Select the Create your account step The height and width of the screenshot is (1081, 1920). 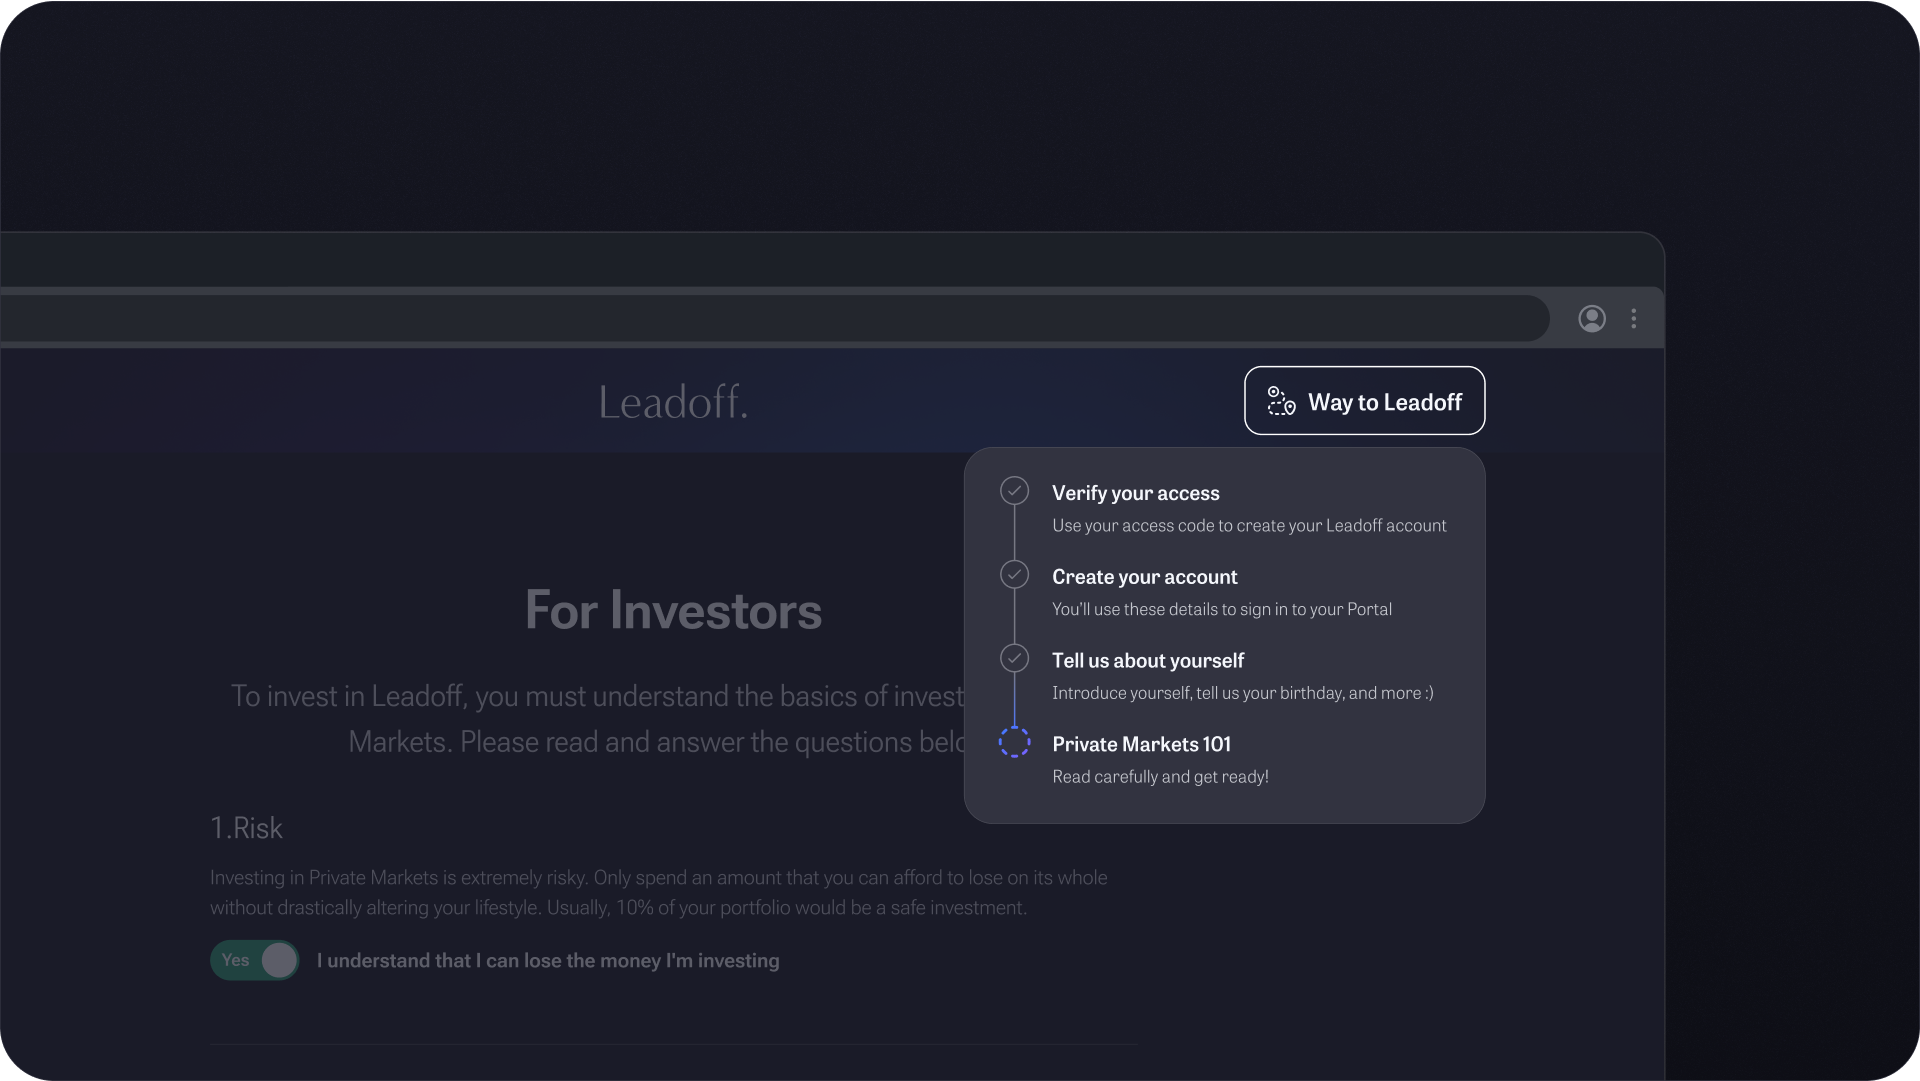[x=1144, y=577]
